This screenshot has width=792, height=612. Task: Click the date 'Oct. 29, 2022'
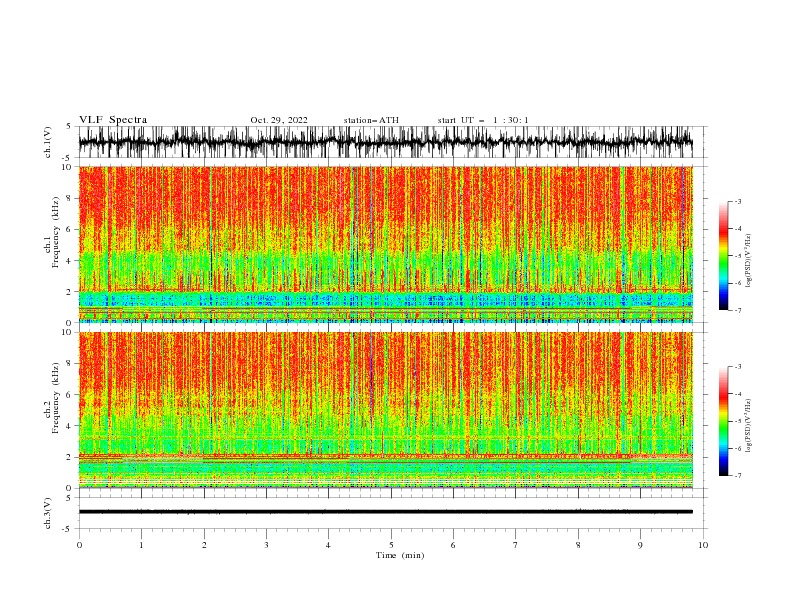click(279, 120)
